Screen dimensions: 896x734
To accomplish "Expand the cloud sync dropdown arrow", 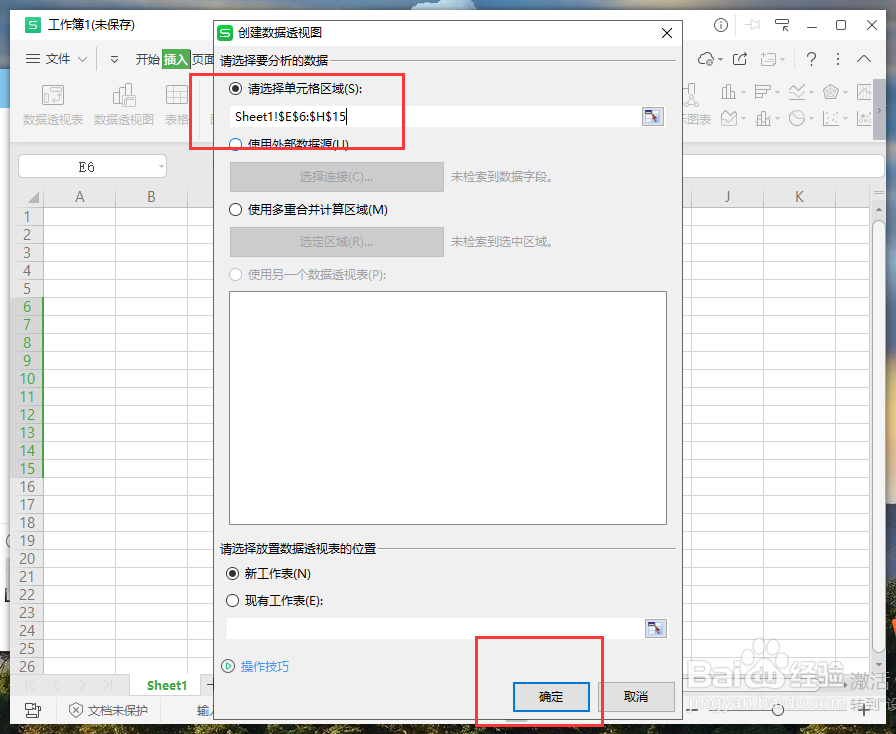I will [721, 59].
